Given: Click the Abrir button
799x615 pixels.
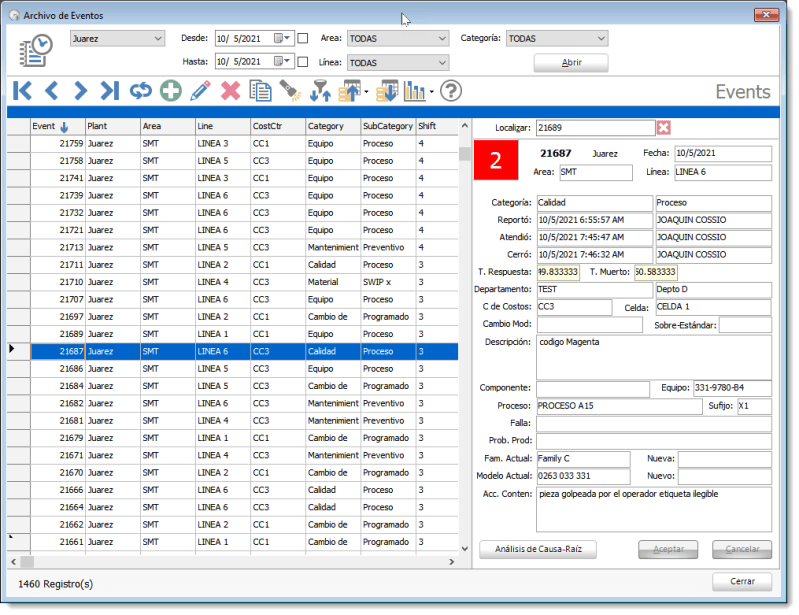Looking at the screenshot, I should (x=571, y=63).
